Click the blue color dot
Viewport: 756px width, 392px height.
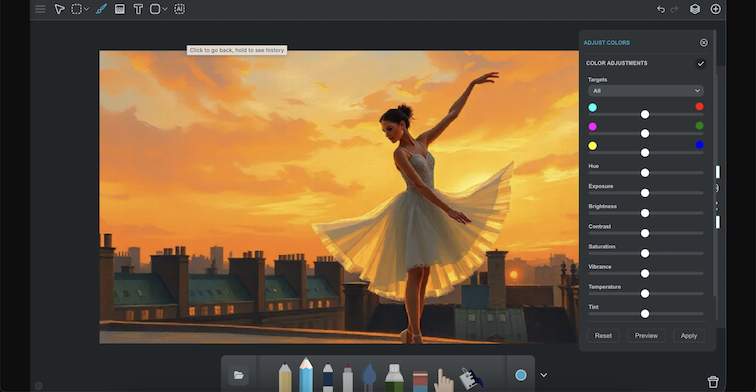(x=699, y=145)
